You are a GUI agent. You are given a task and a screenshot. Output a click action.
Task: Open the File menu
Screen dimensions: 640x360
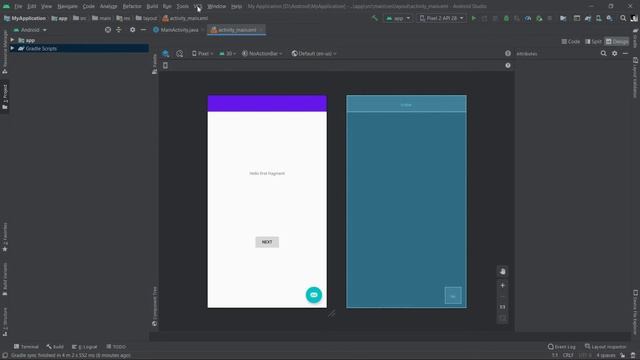[x=18, y=7]
